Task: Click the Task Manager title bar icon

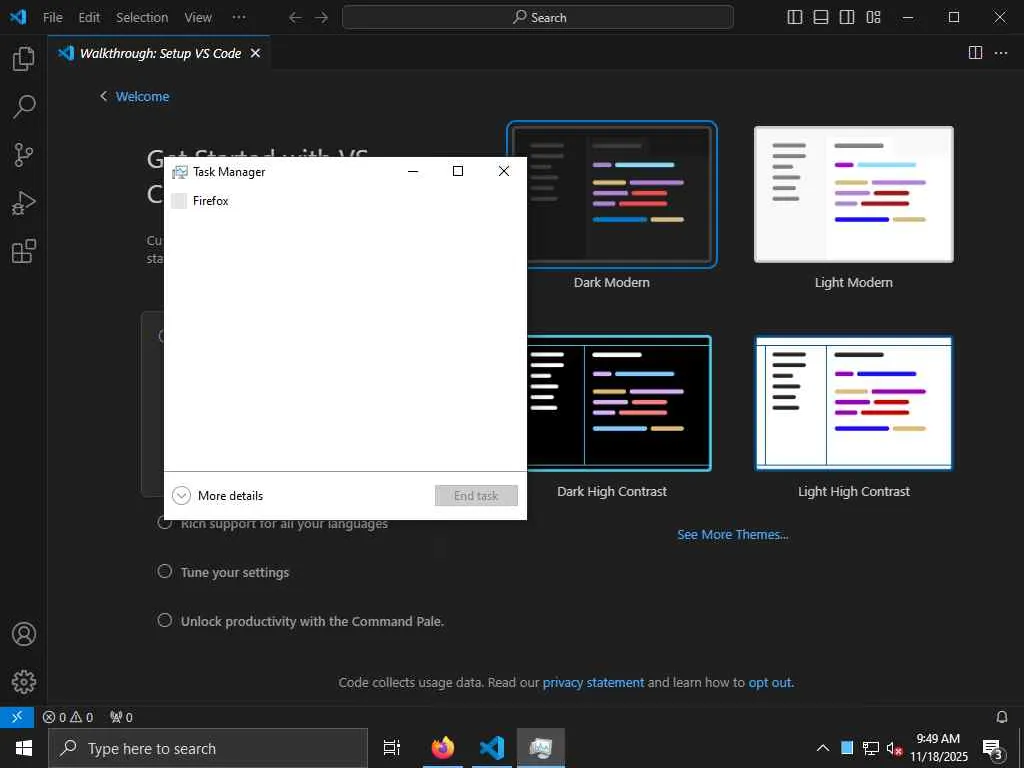Action: point(180,172)
